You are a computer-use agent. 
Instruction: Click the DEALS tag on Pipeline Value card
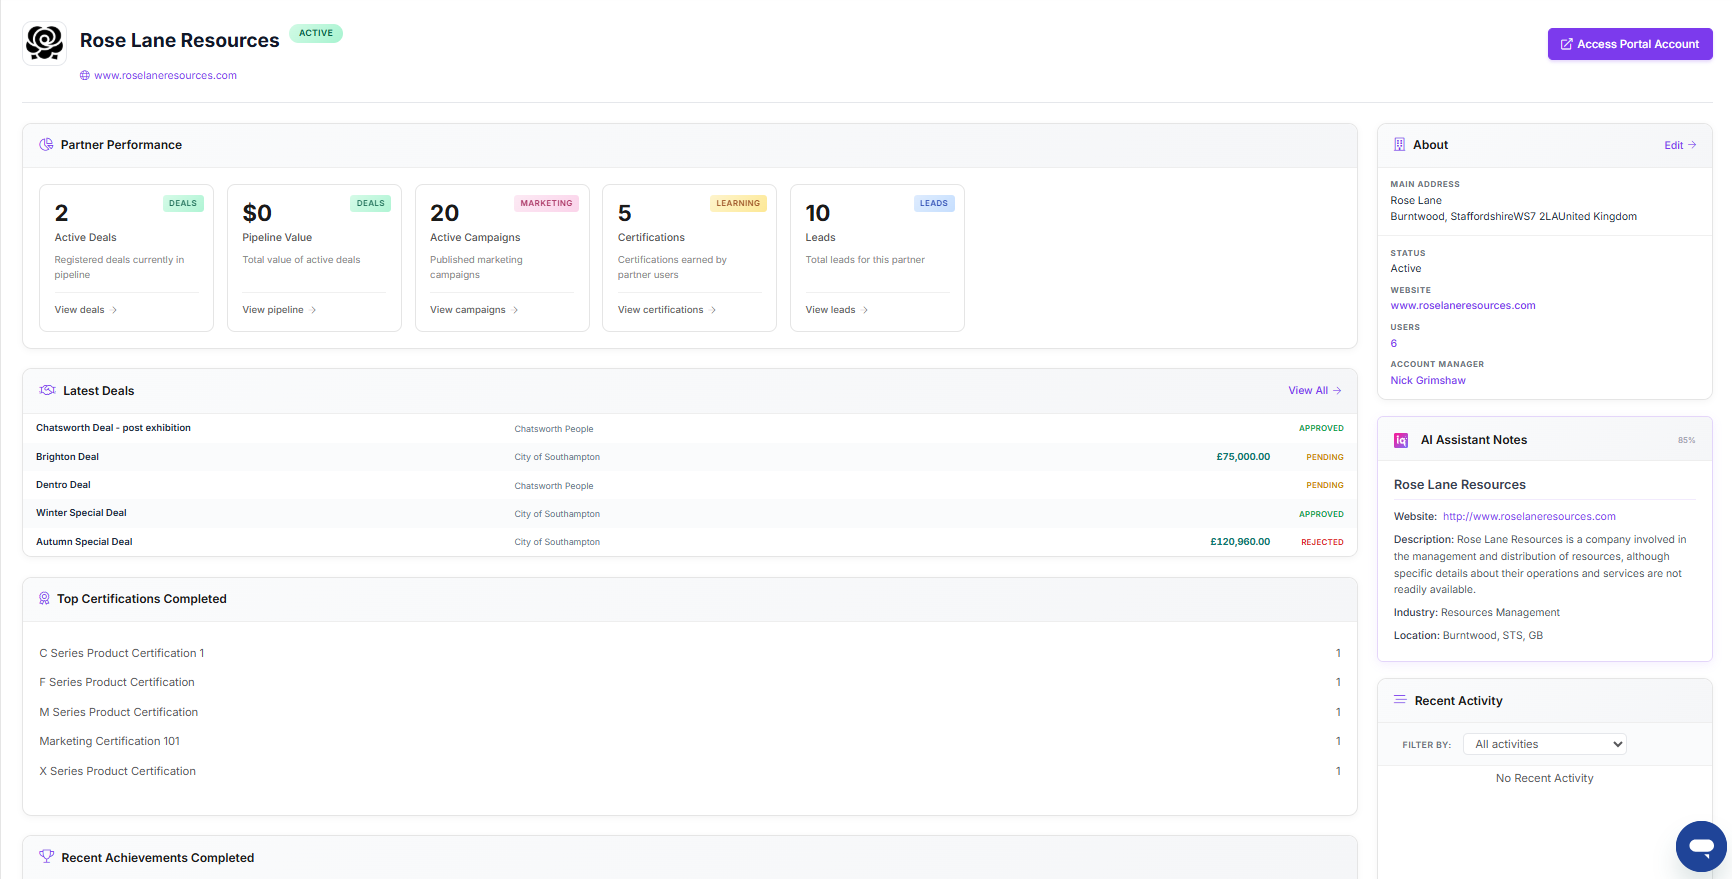click(371, 203)
